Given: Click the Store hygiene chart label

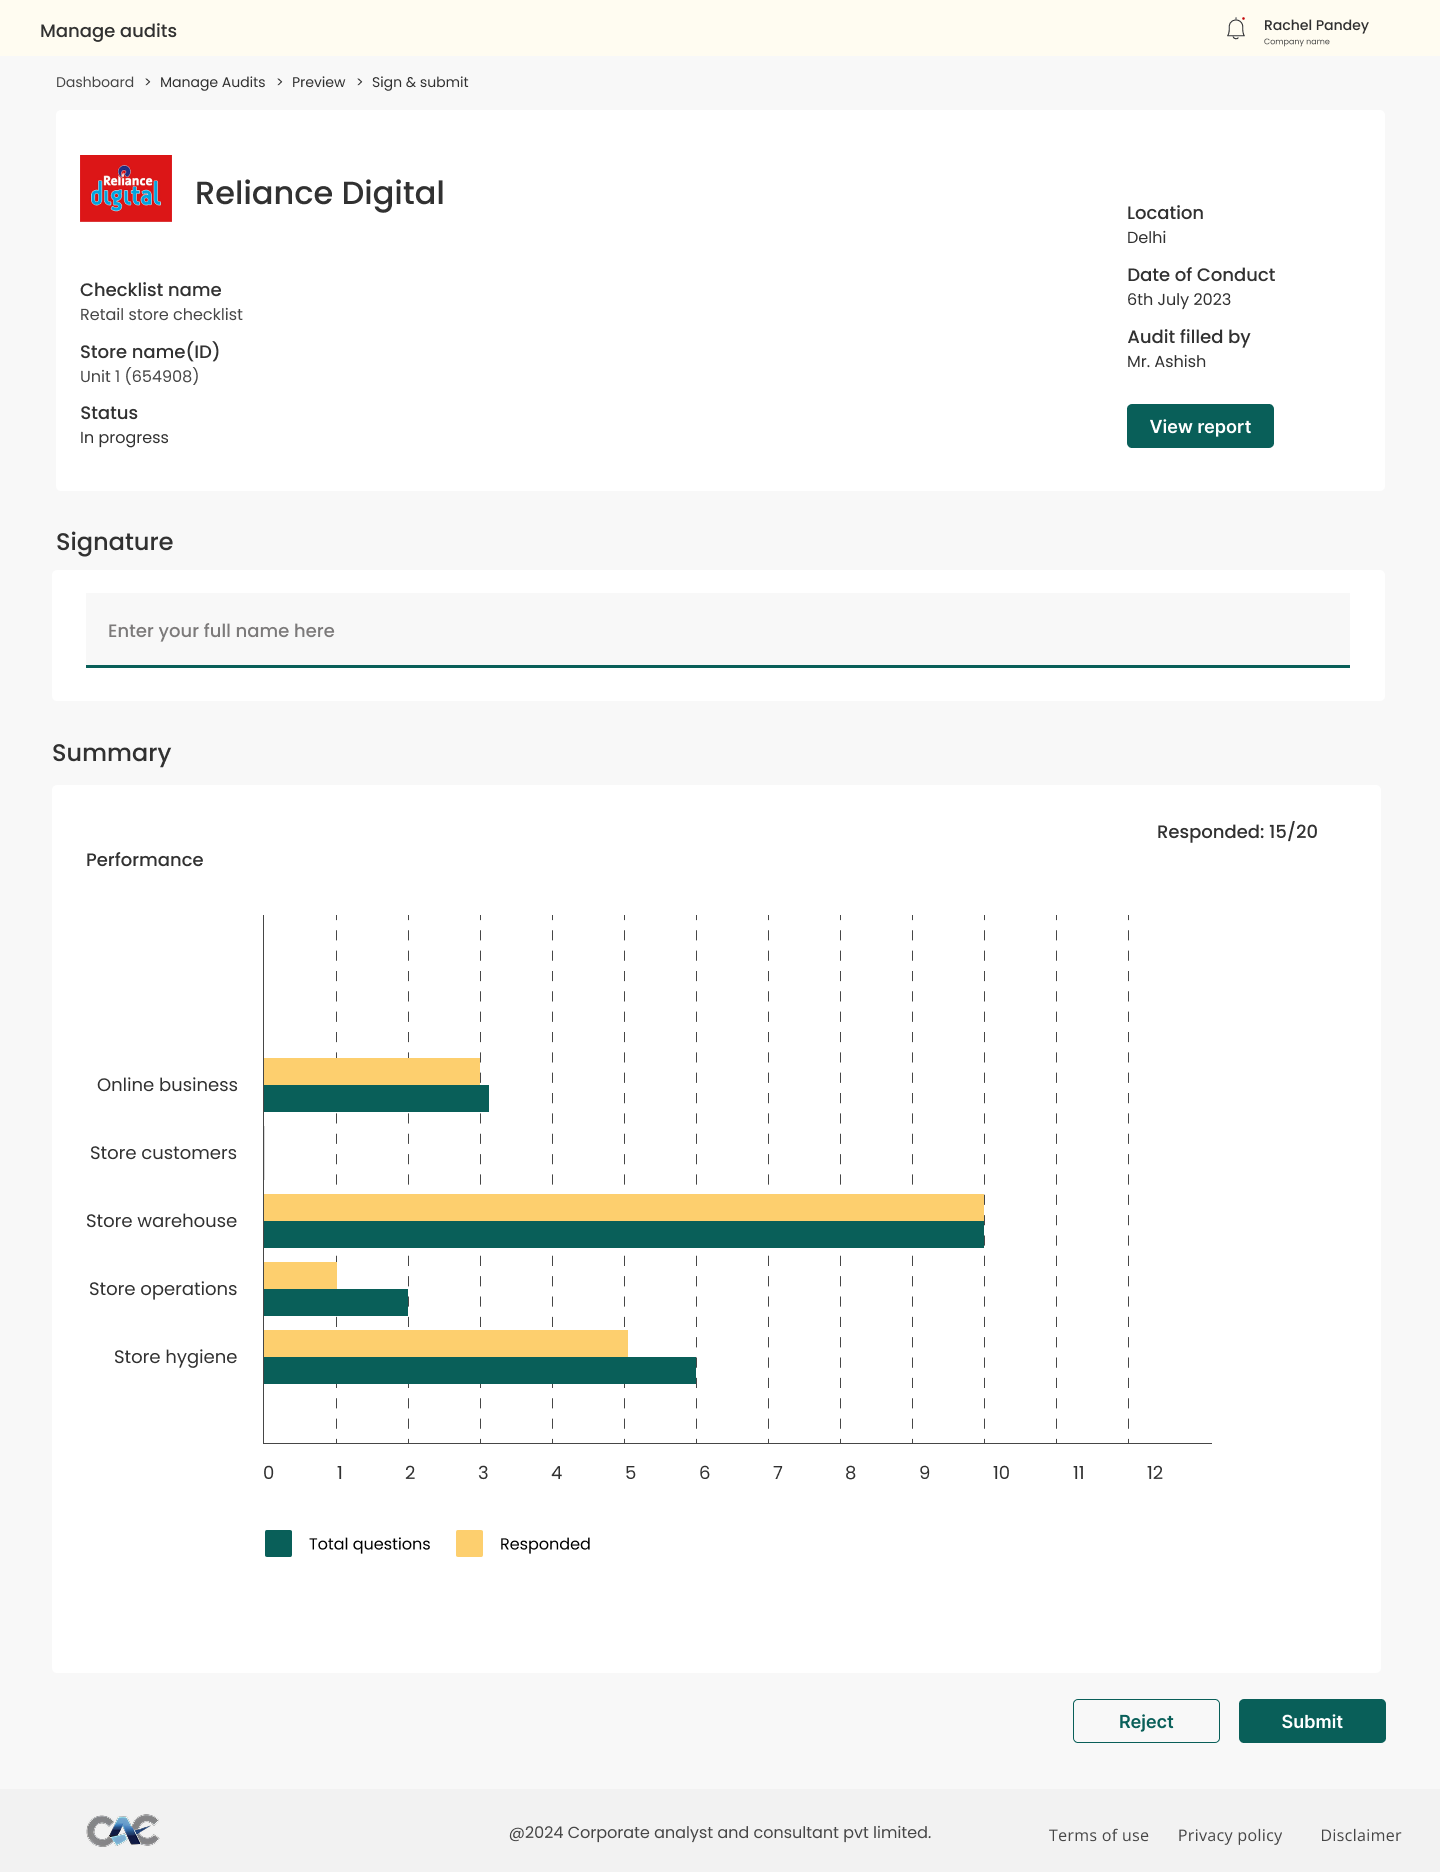Looking at the screenshot, I should [175, 1357].
